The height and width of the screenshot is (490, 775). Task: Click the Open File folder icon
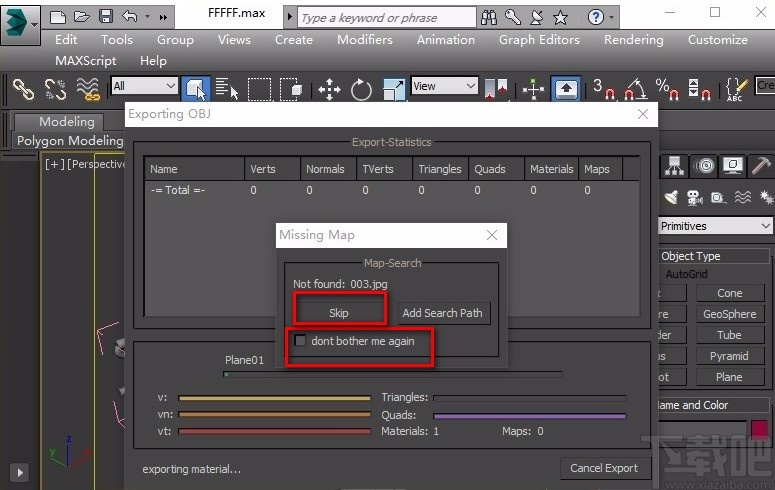(82, 17)
